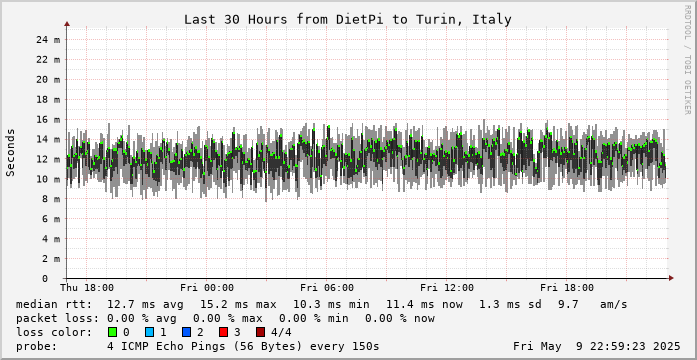This screenshot has height=360, width=697.
Task: Click the packet loss statistics line
Action: click(225, 319)
